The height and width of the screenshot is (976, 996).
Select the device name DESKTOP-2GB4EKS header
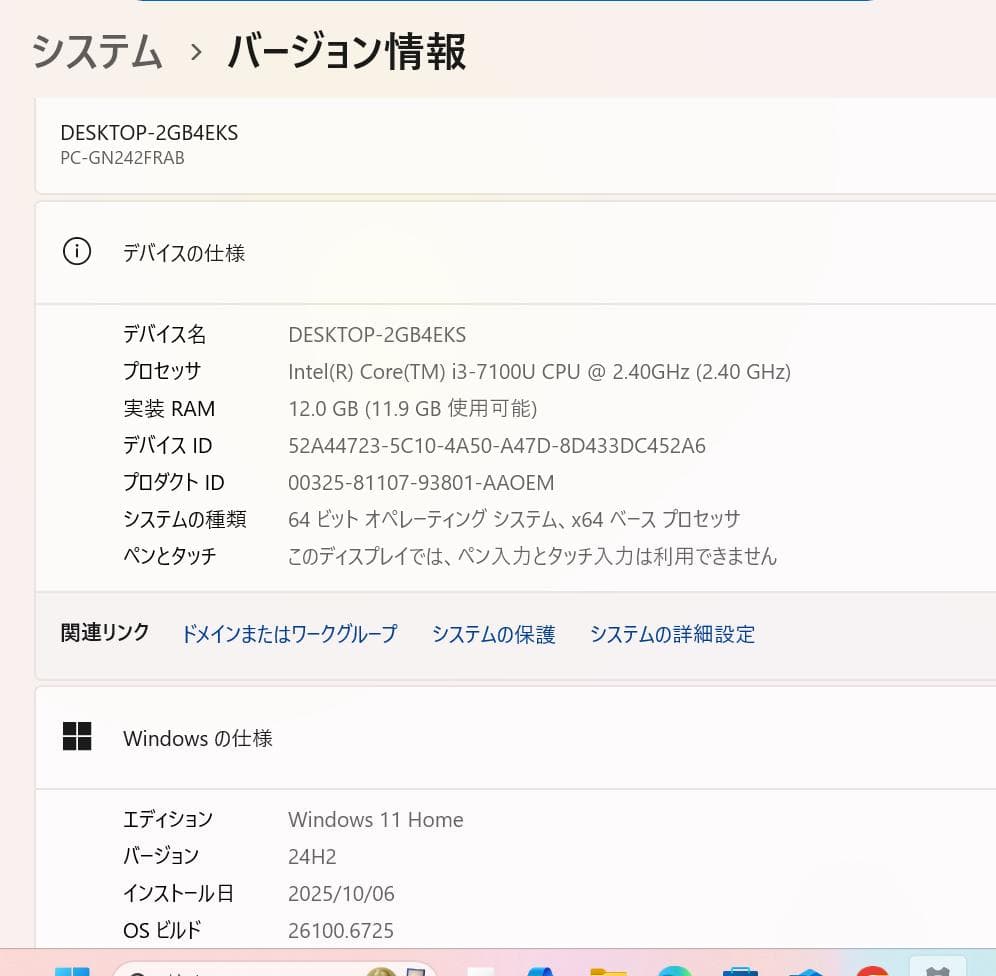pos(148,132)
